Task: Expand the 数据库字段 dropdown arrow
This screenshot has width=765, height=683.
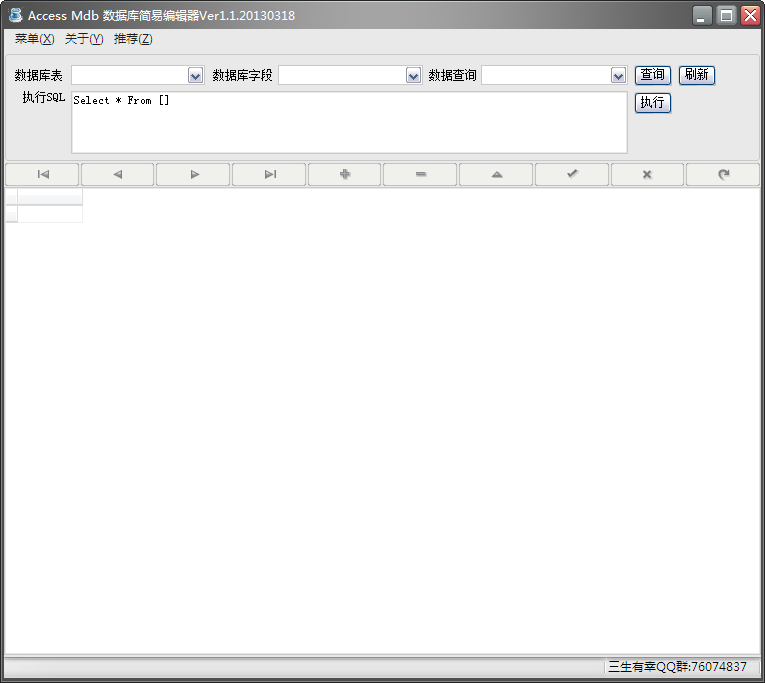Action: 413,76
